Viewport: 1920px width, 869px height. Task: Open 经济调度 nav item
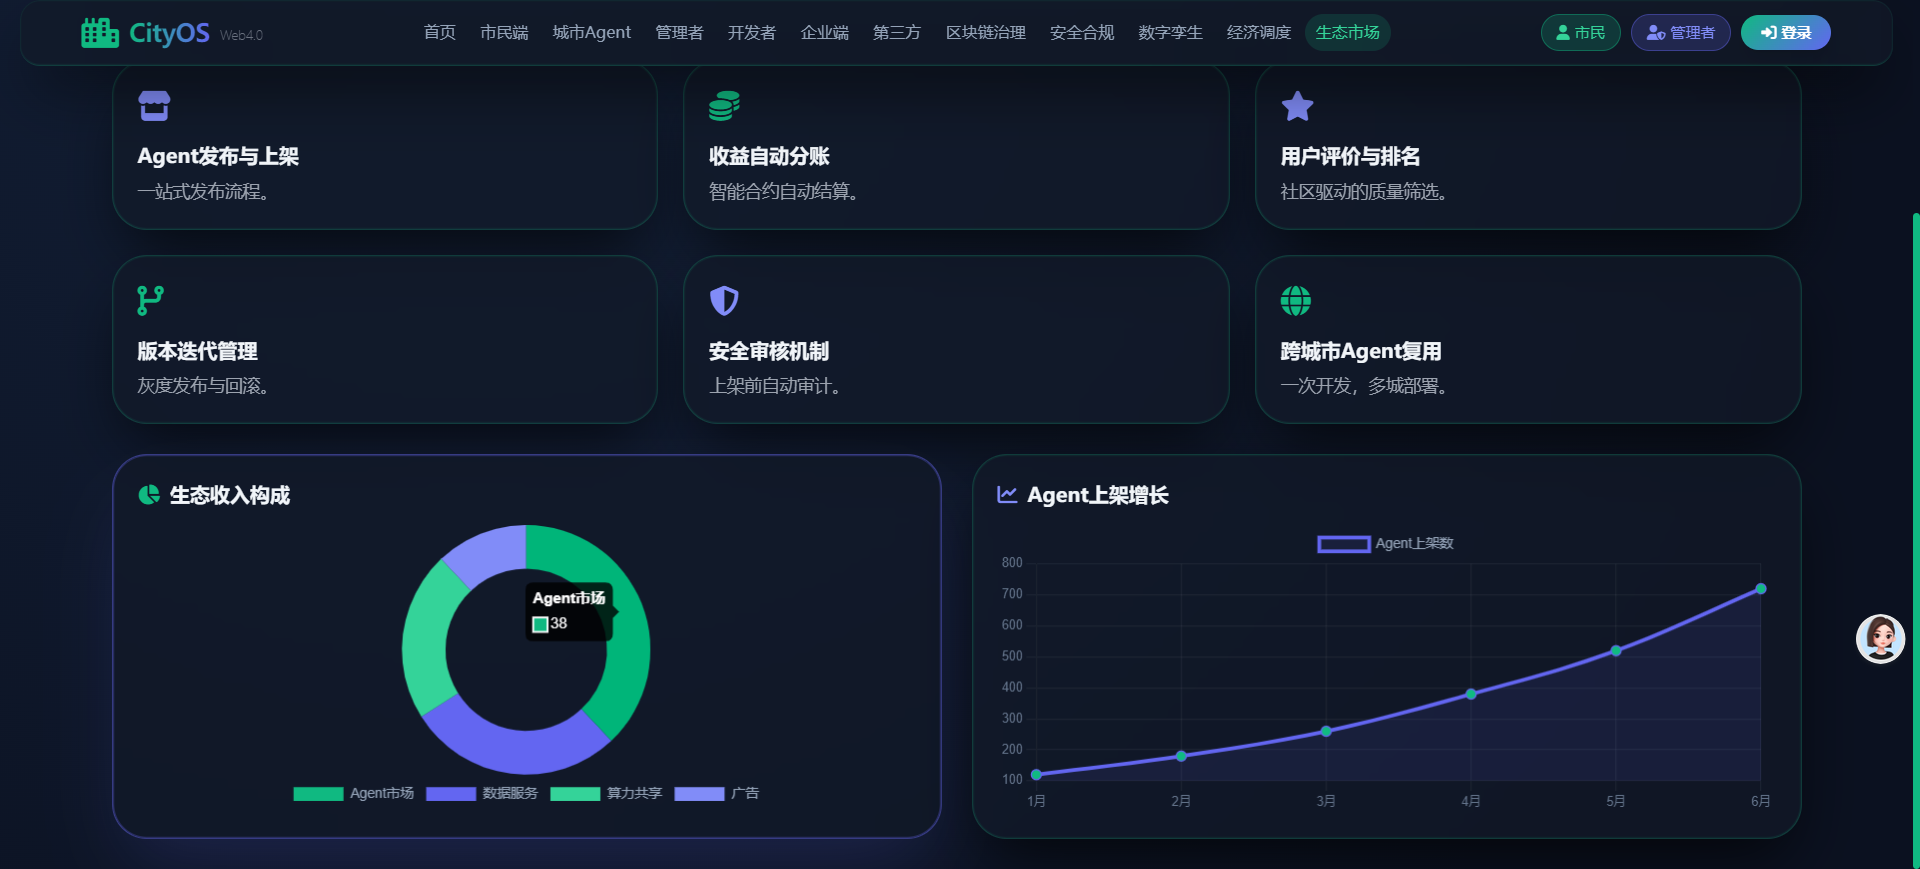coord(1259,33)
